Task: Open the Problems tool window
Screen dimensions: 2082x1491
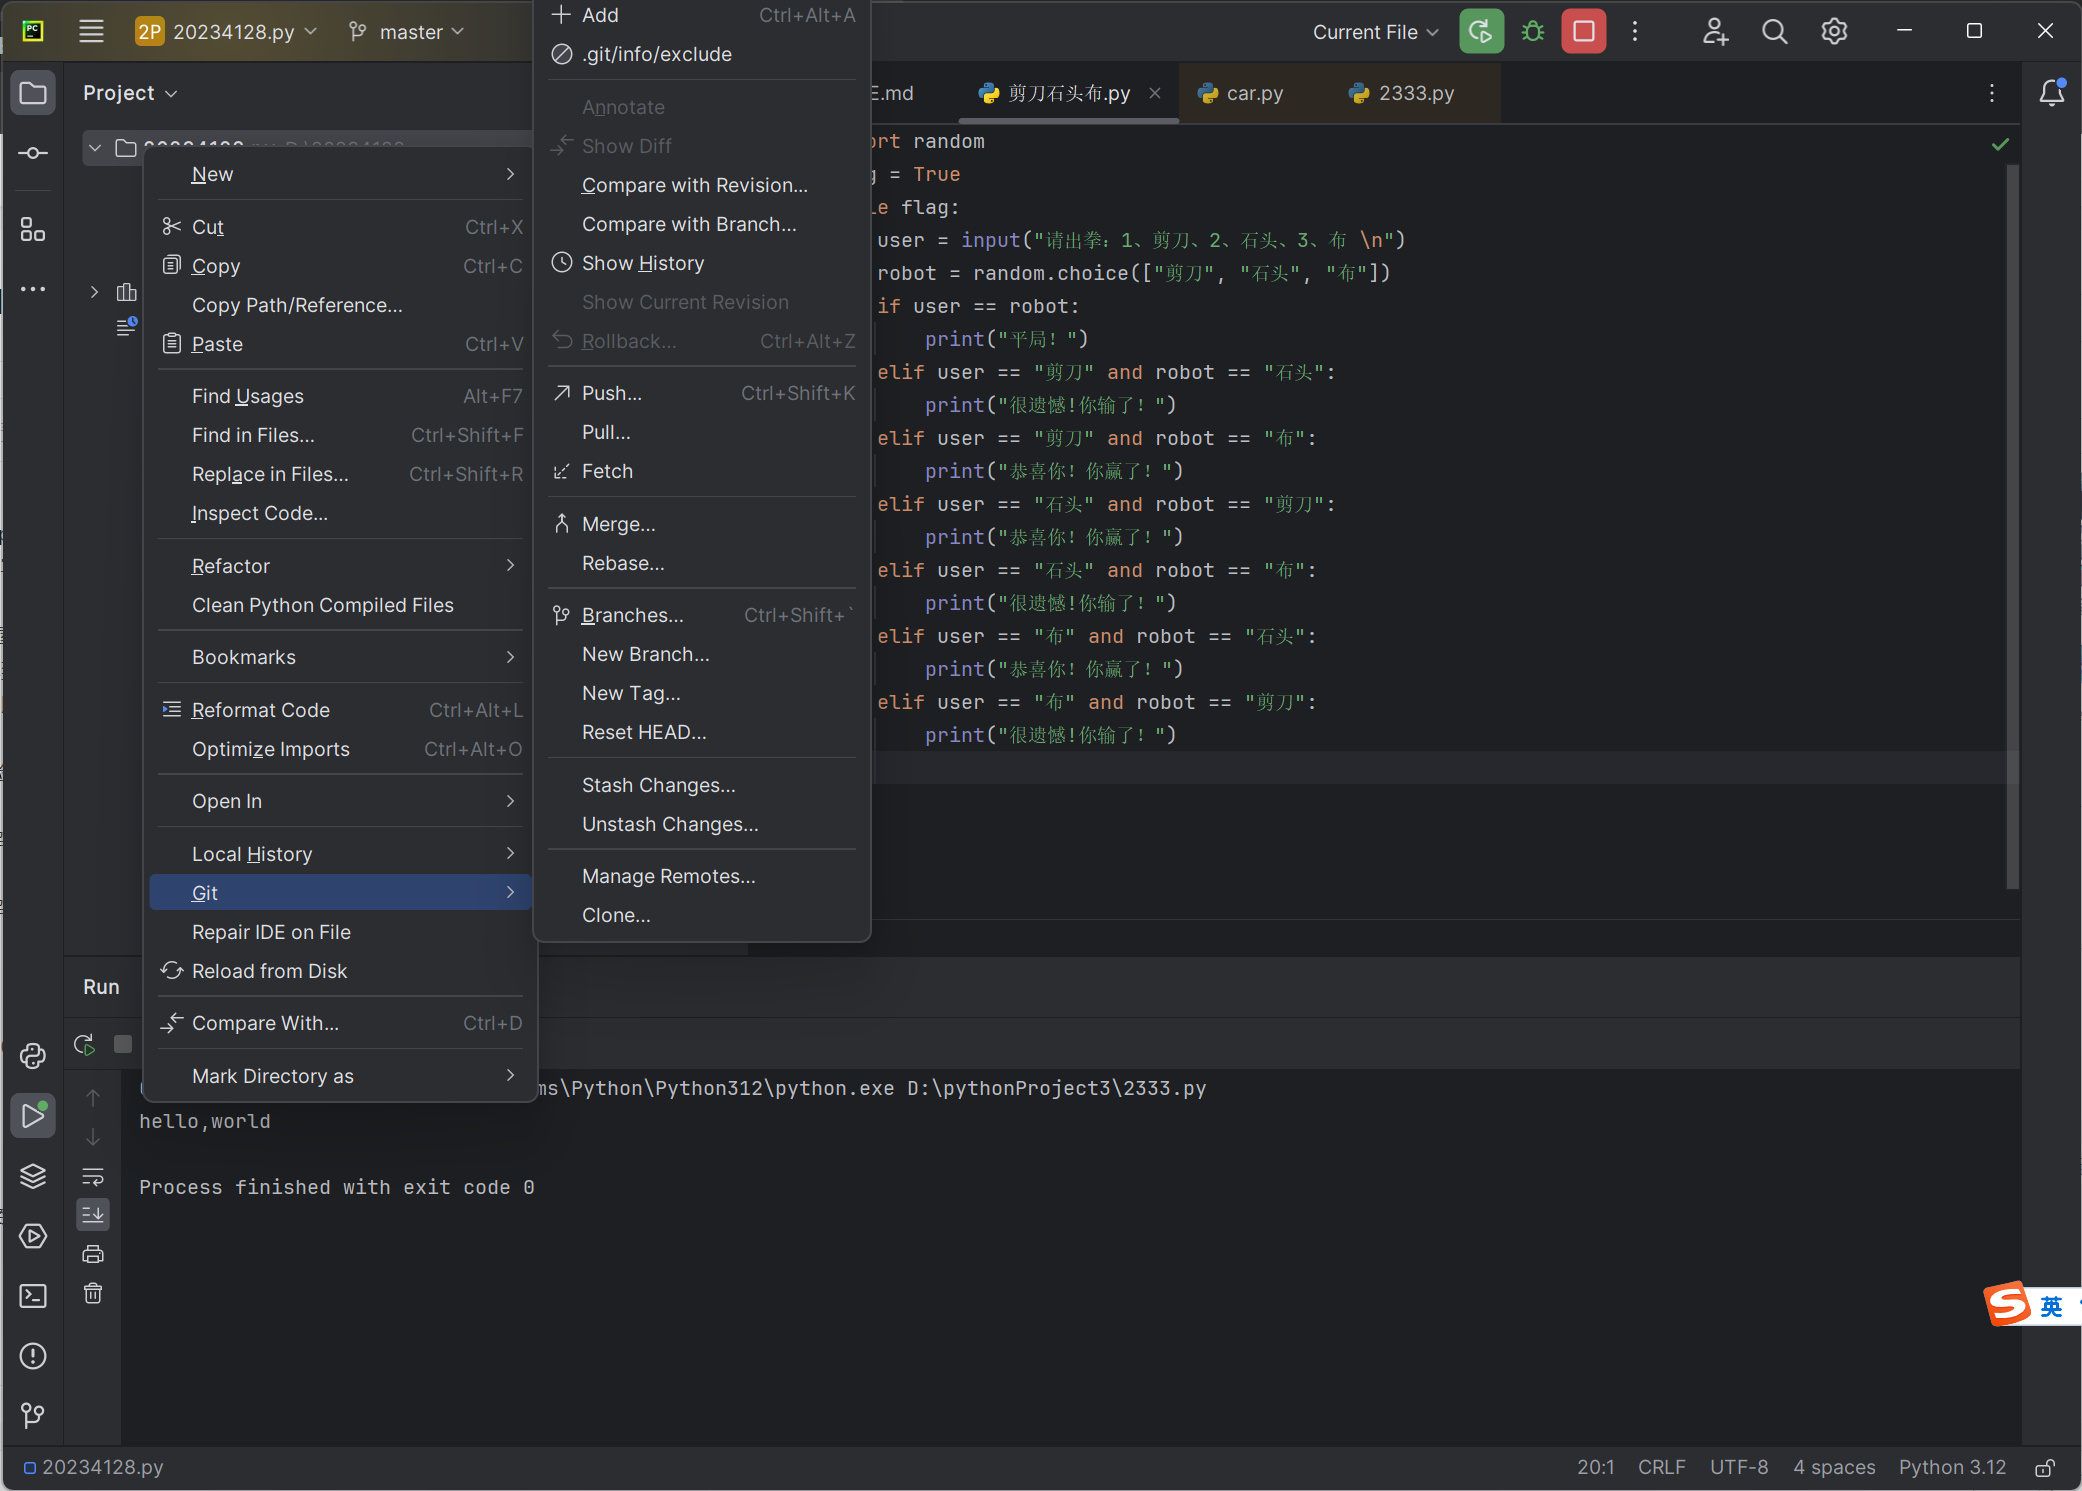Action: click(x=33, y=1356)
